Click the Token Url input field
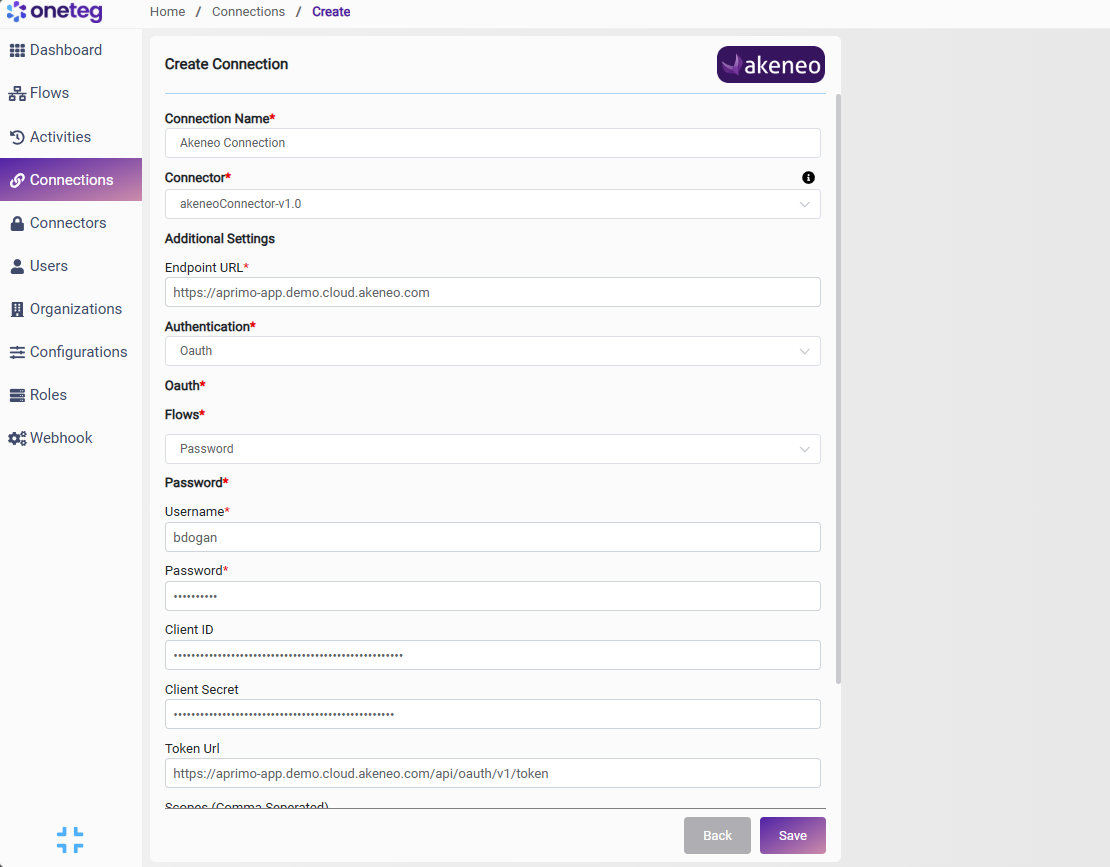The height and width of the screenshot is (867, 1110). [x=493, y=774]
